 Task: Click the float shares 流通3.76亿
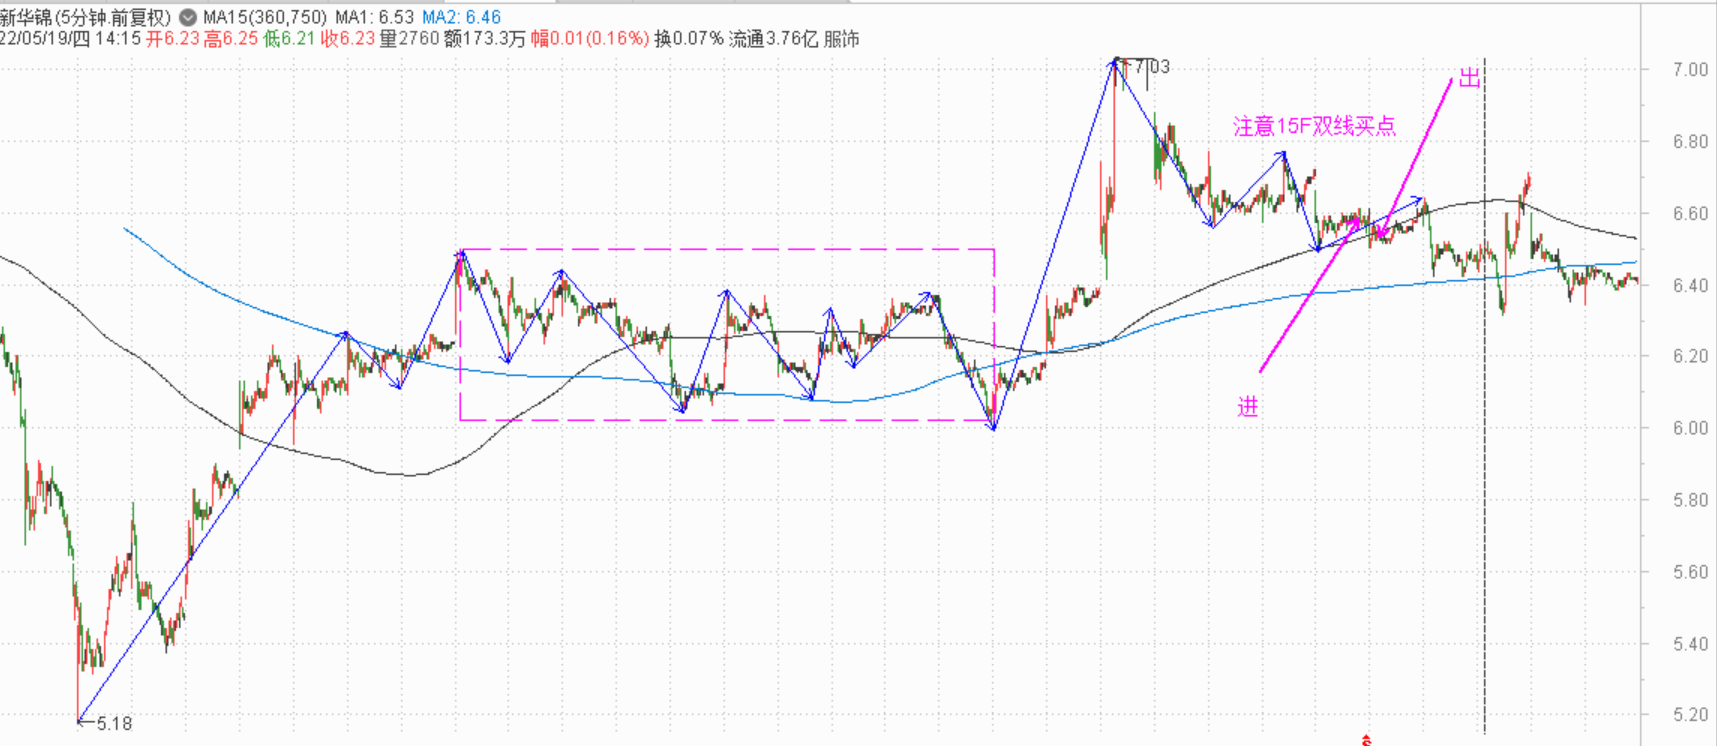774,39
